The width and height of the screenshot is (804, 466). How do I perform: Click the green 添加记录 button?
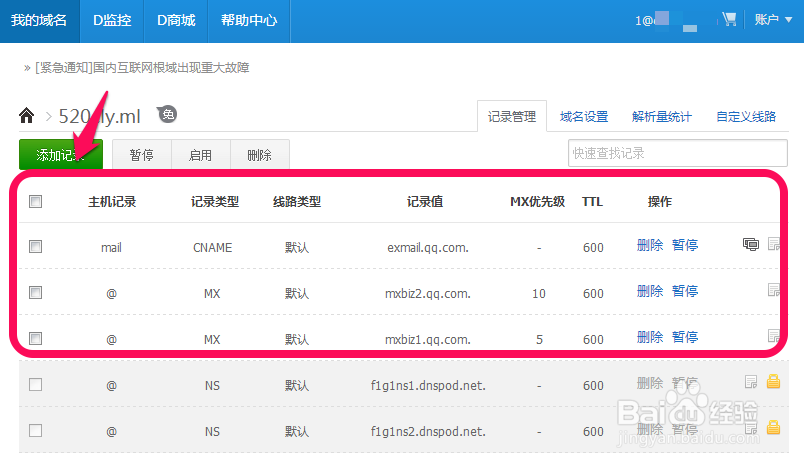(61, 154)
